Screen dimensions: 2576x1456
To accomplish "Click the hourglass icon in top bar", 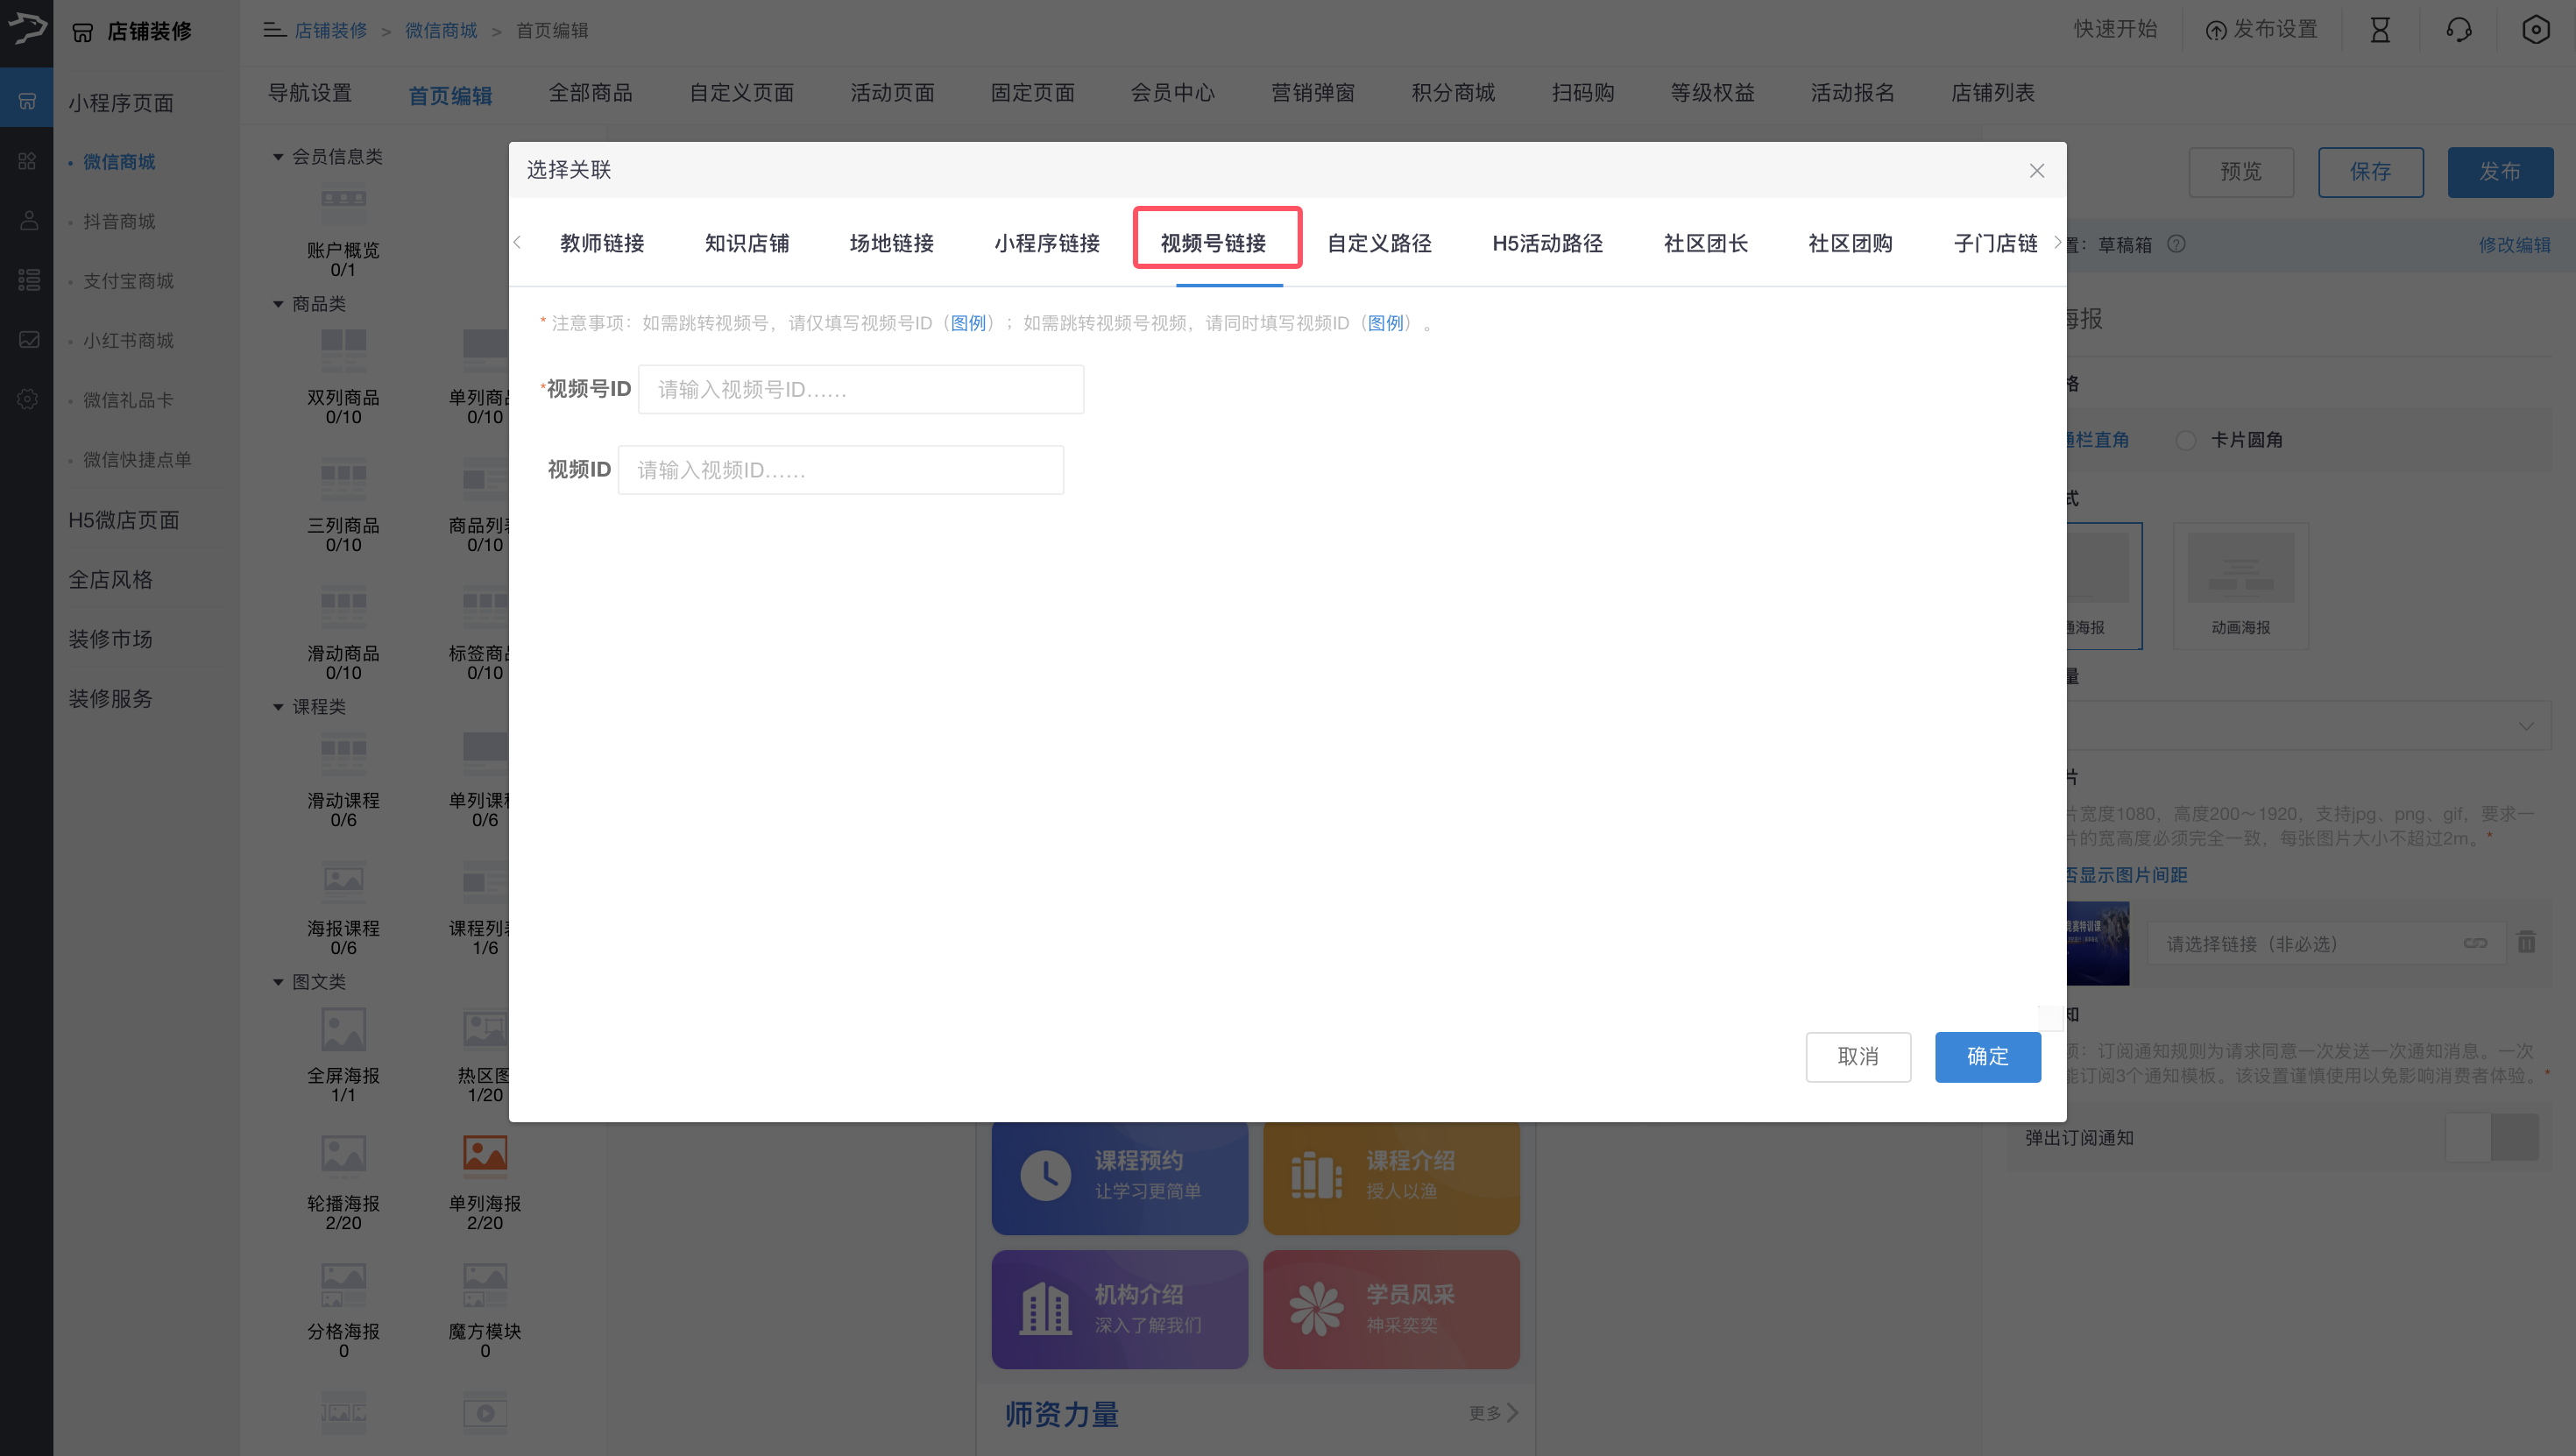I will click(2380, 29).
